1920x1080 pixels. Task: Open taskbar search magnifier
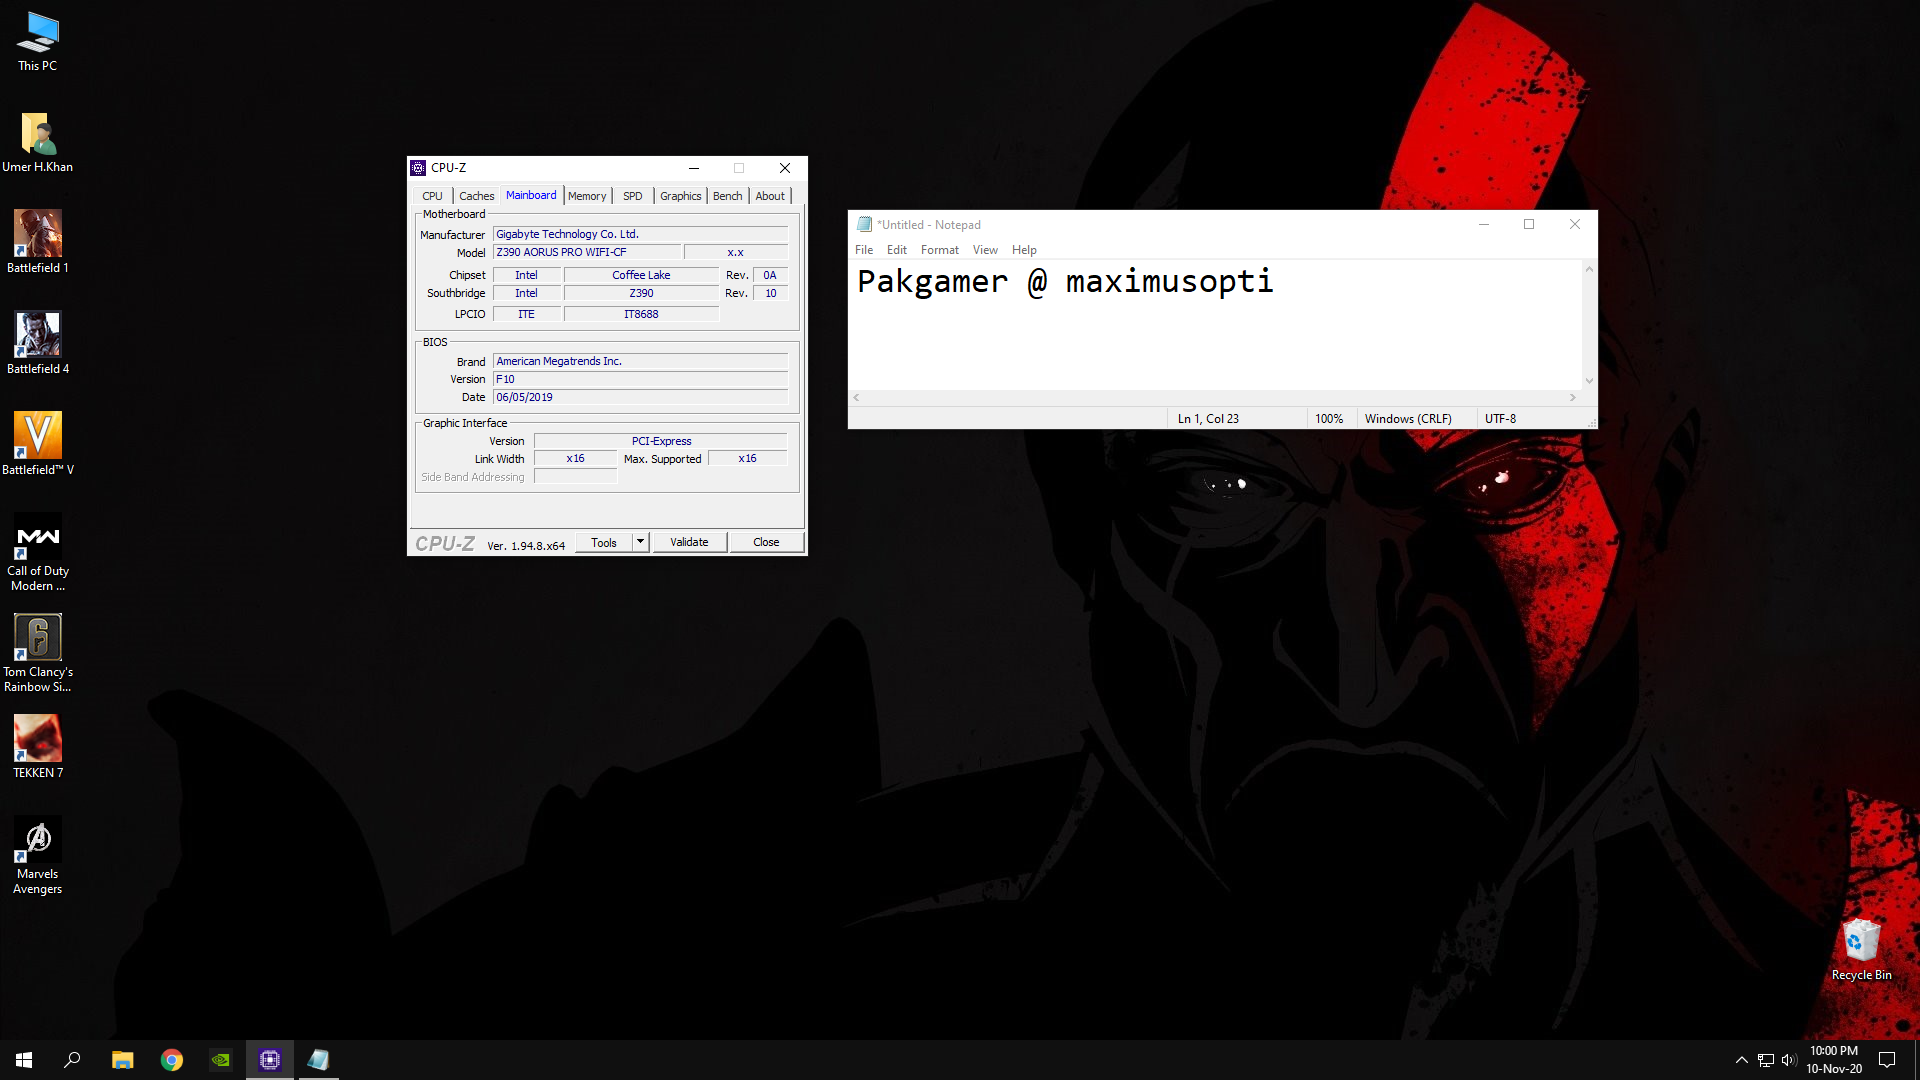click(72, 1060)
